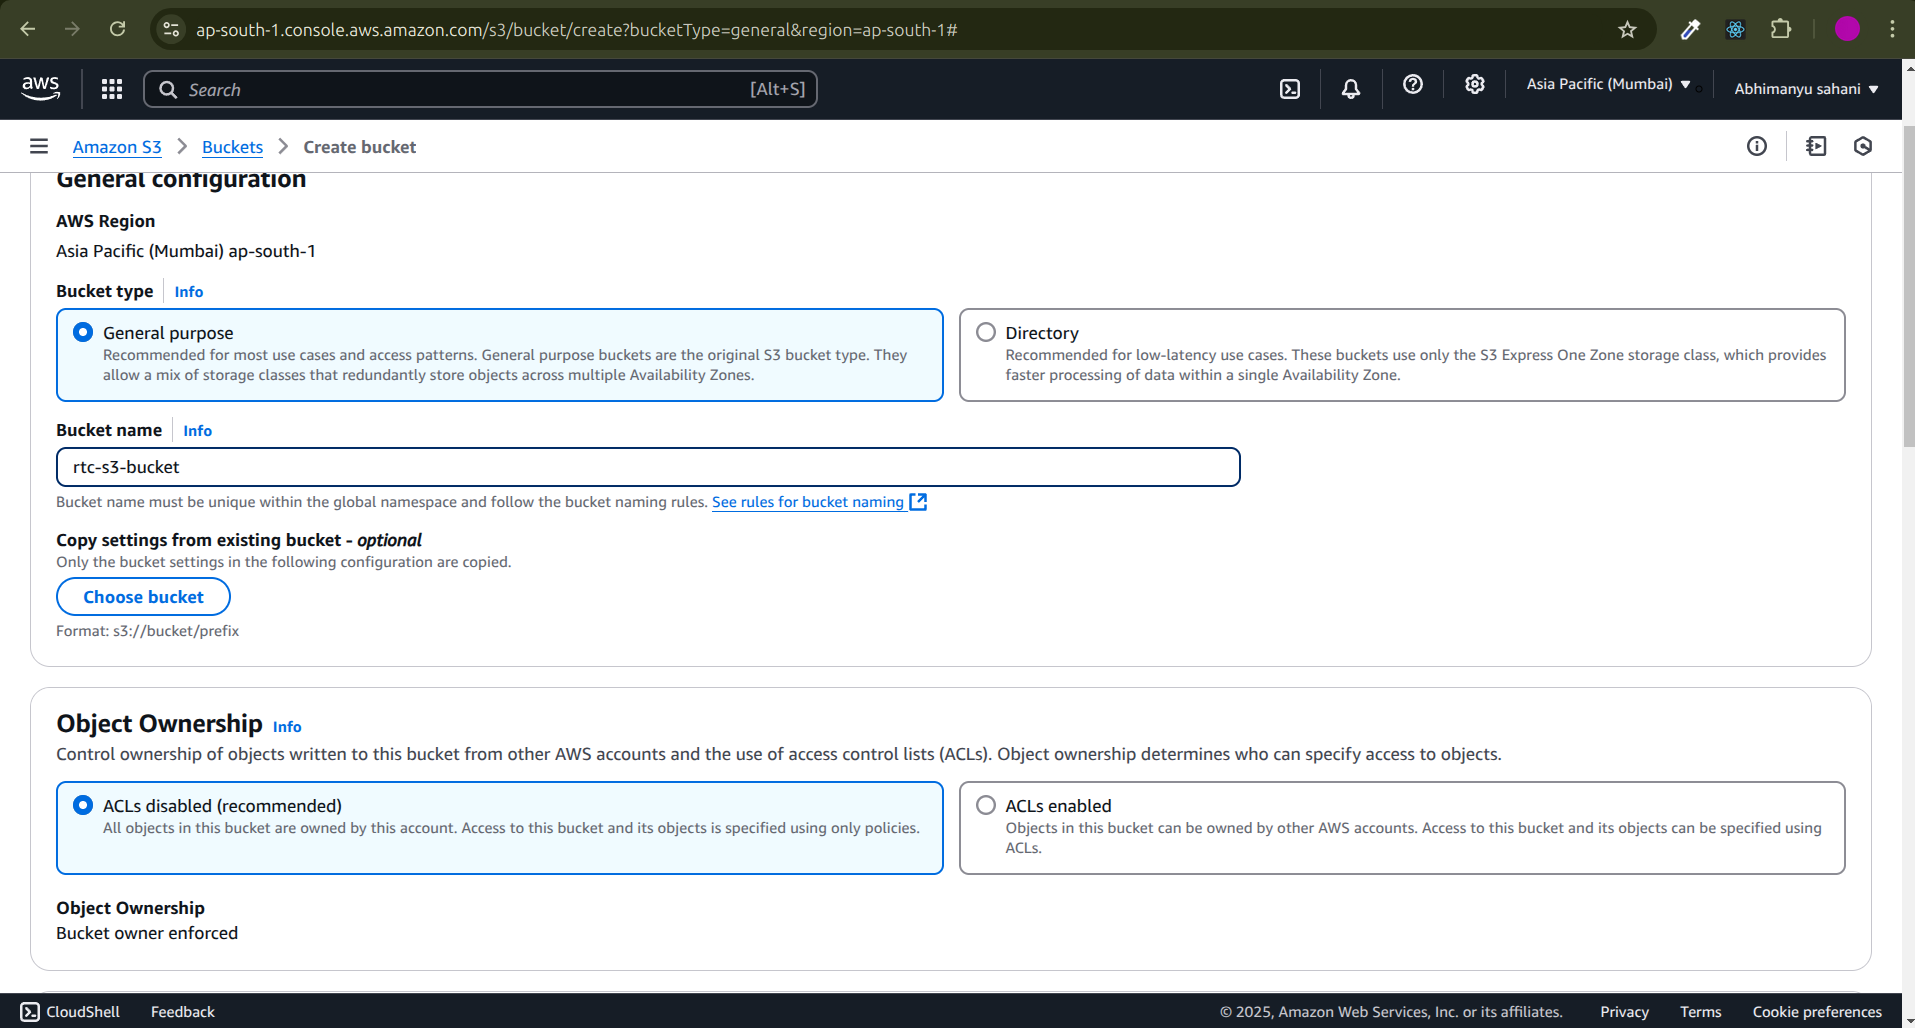The height and width of the screenshot is (1028, 1915).
Task: Open the AWS settings gear icon
Action: pyautogui.click(x=1474, y=85)
